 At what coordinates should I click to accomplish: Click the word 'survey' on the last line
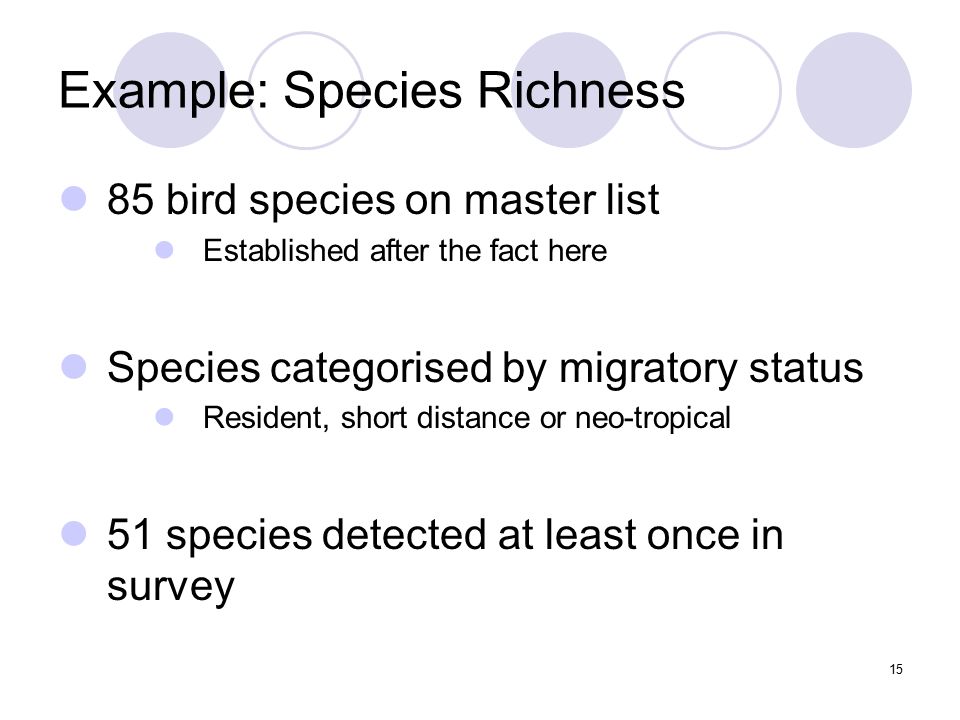tap(171, 587)
